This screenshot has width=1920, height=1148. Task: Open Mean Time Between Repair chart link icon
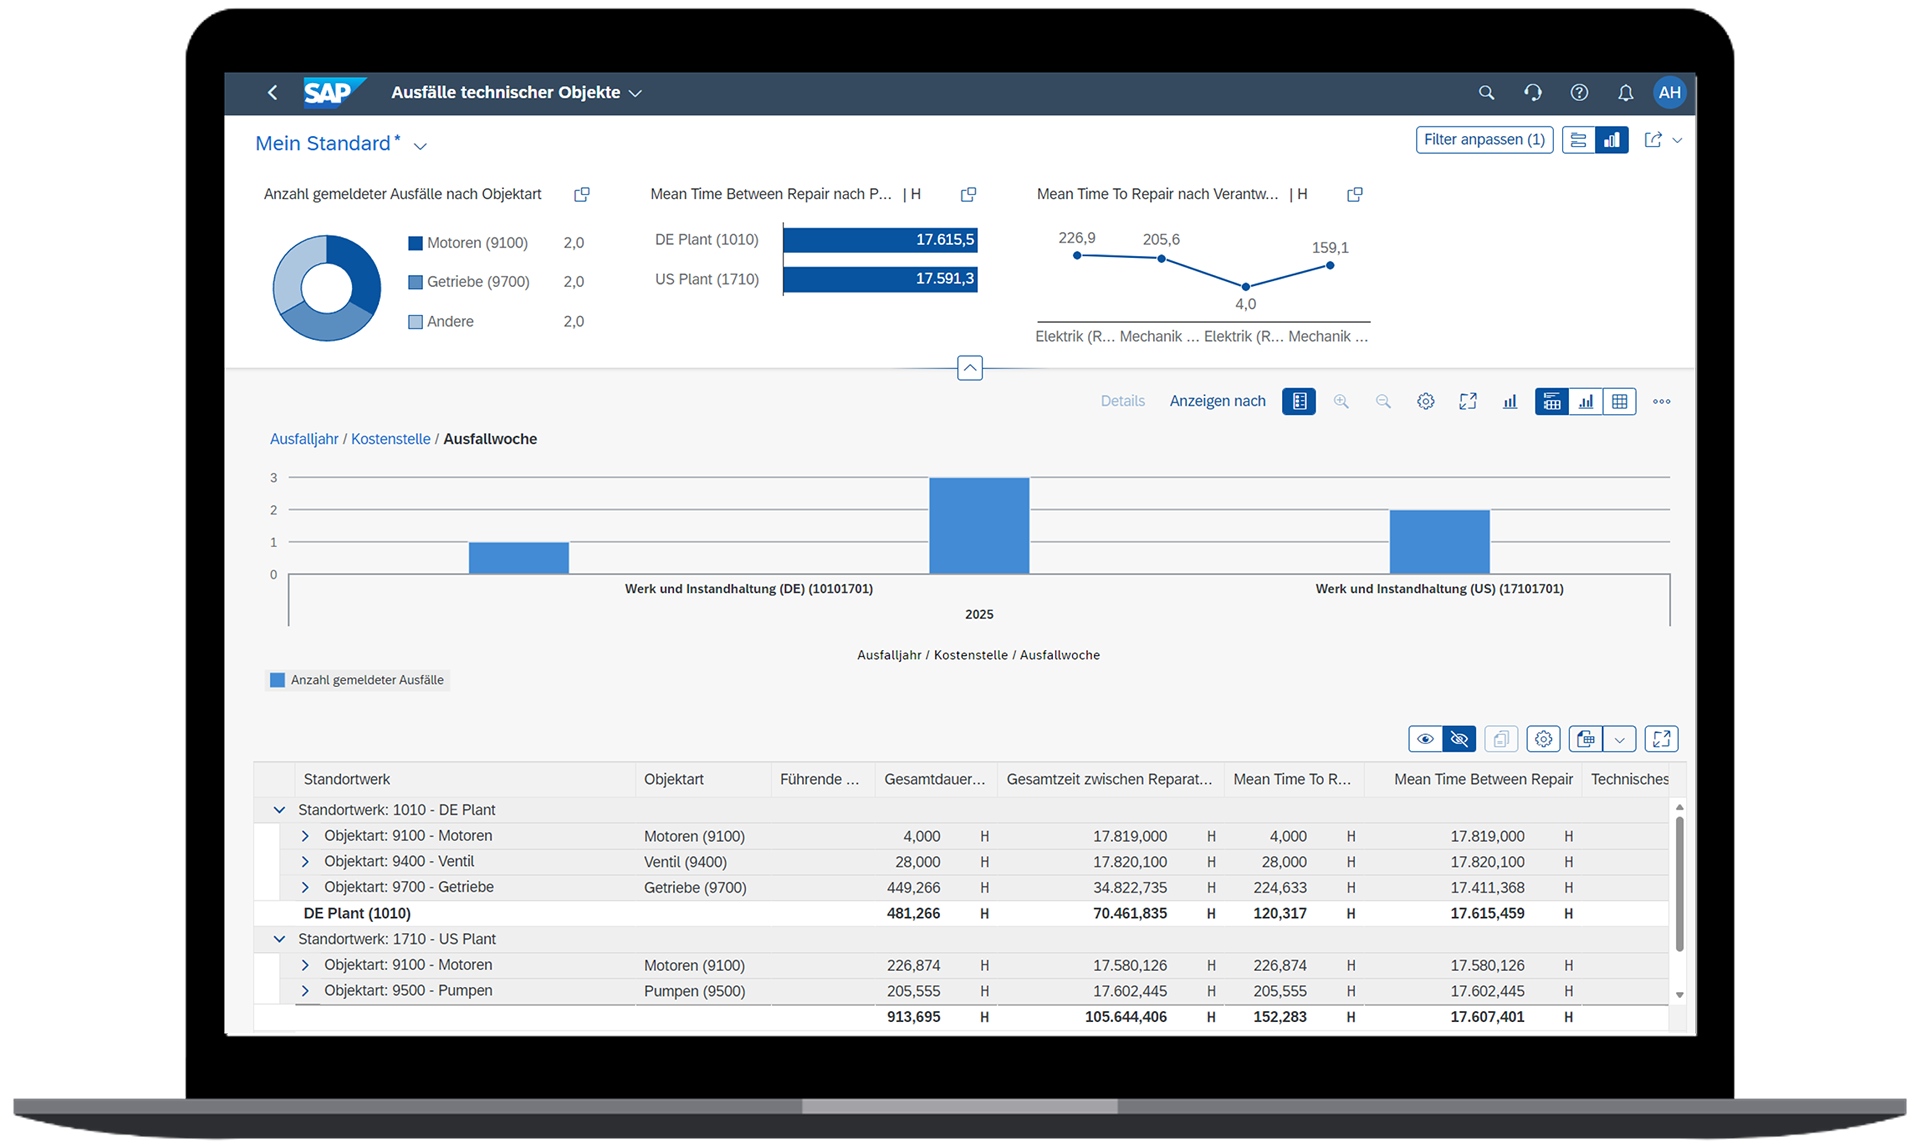[968, 195]
